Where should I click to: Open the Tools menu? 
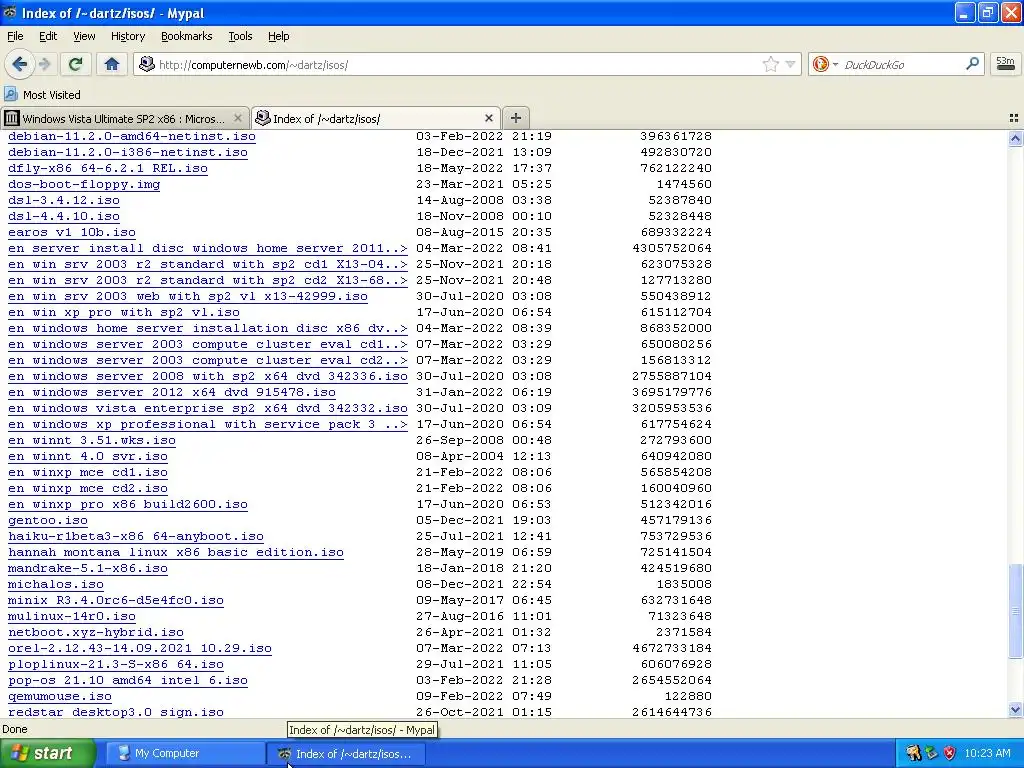click(240, 36)
